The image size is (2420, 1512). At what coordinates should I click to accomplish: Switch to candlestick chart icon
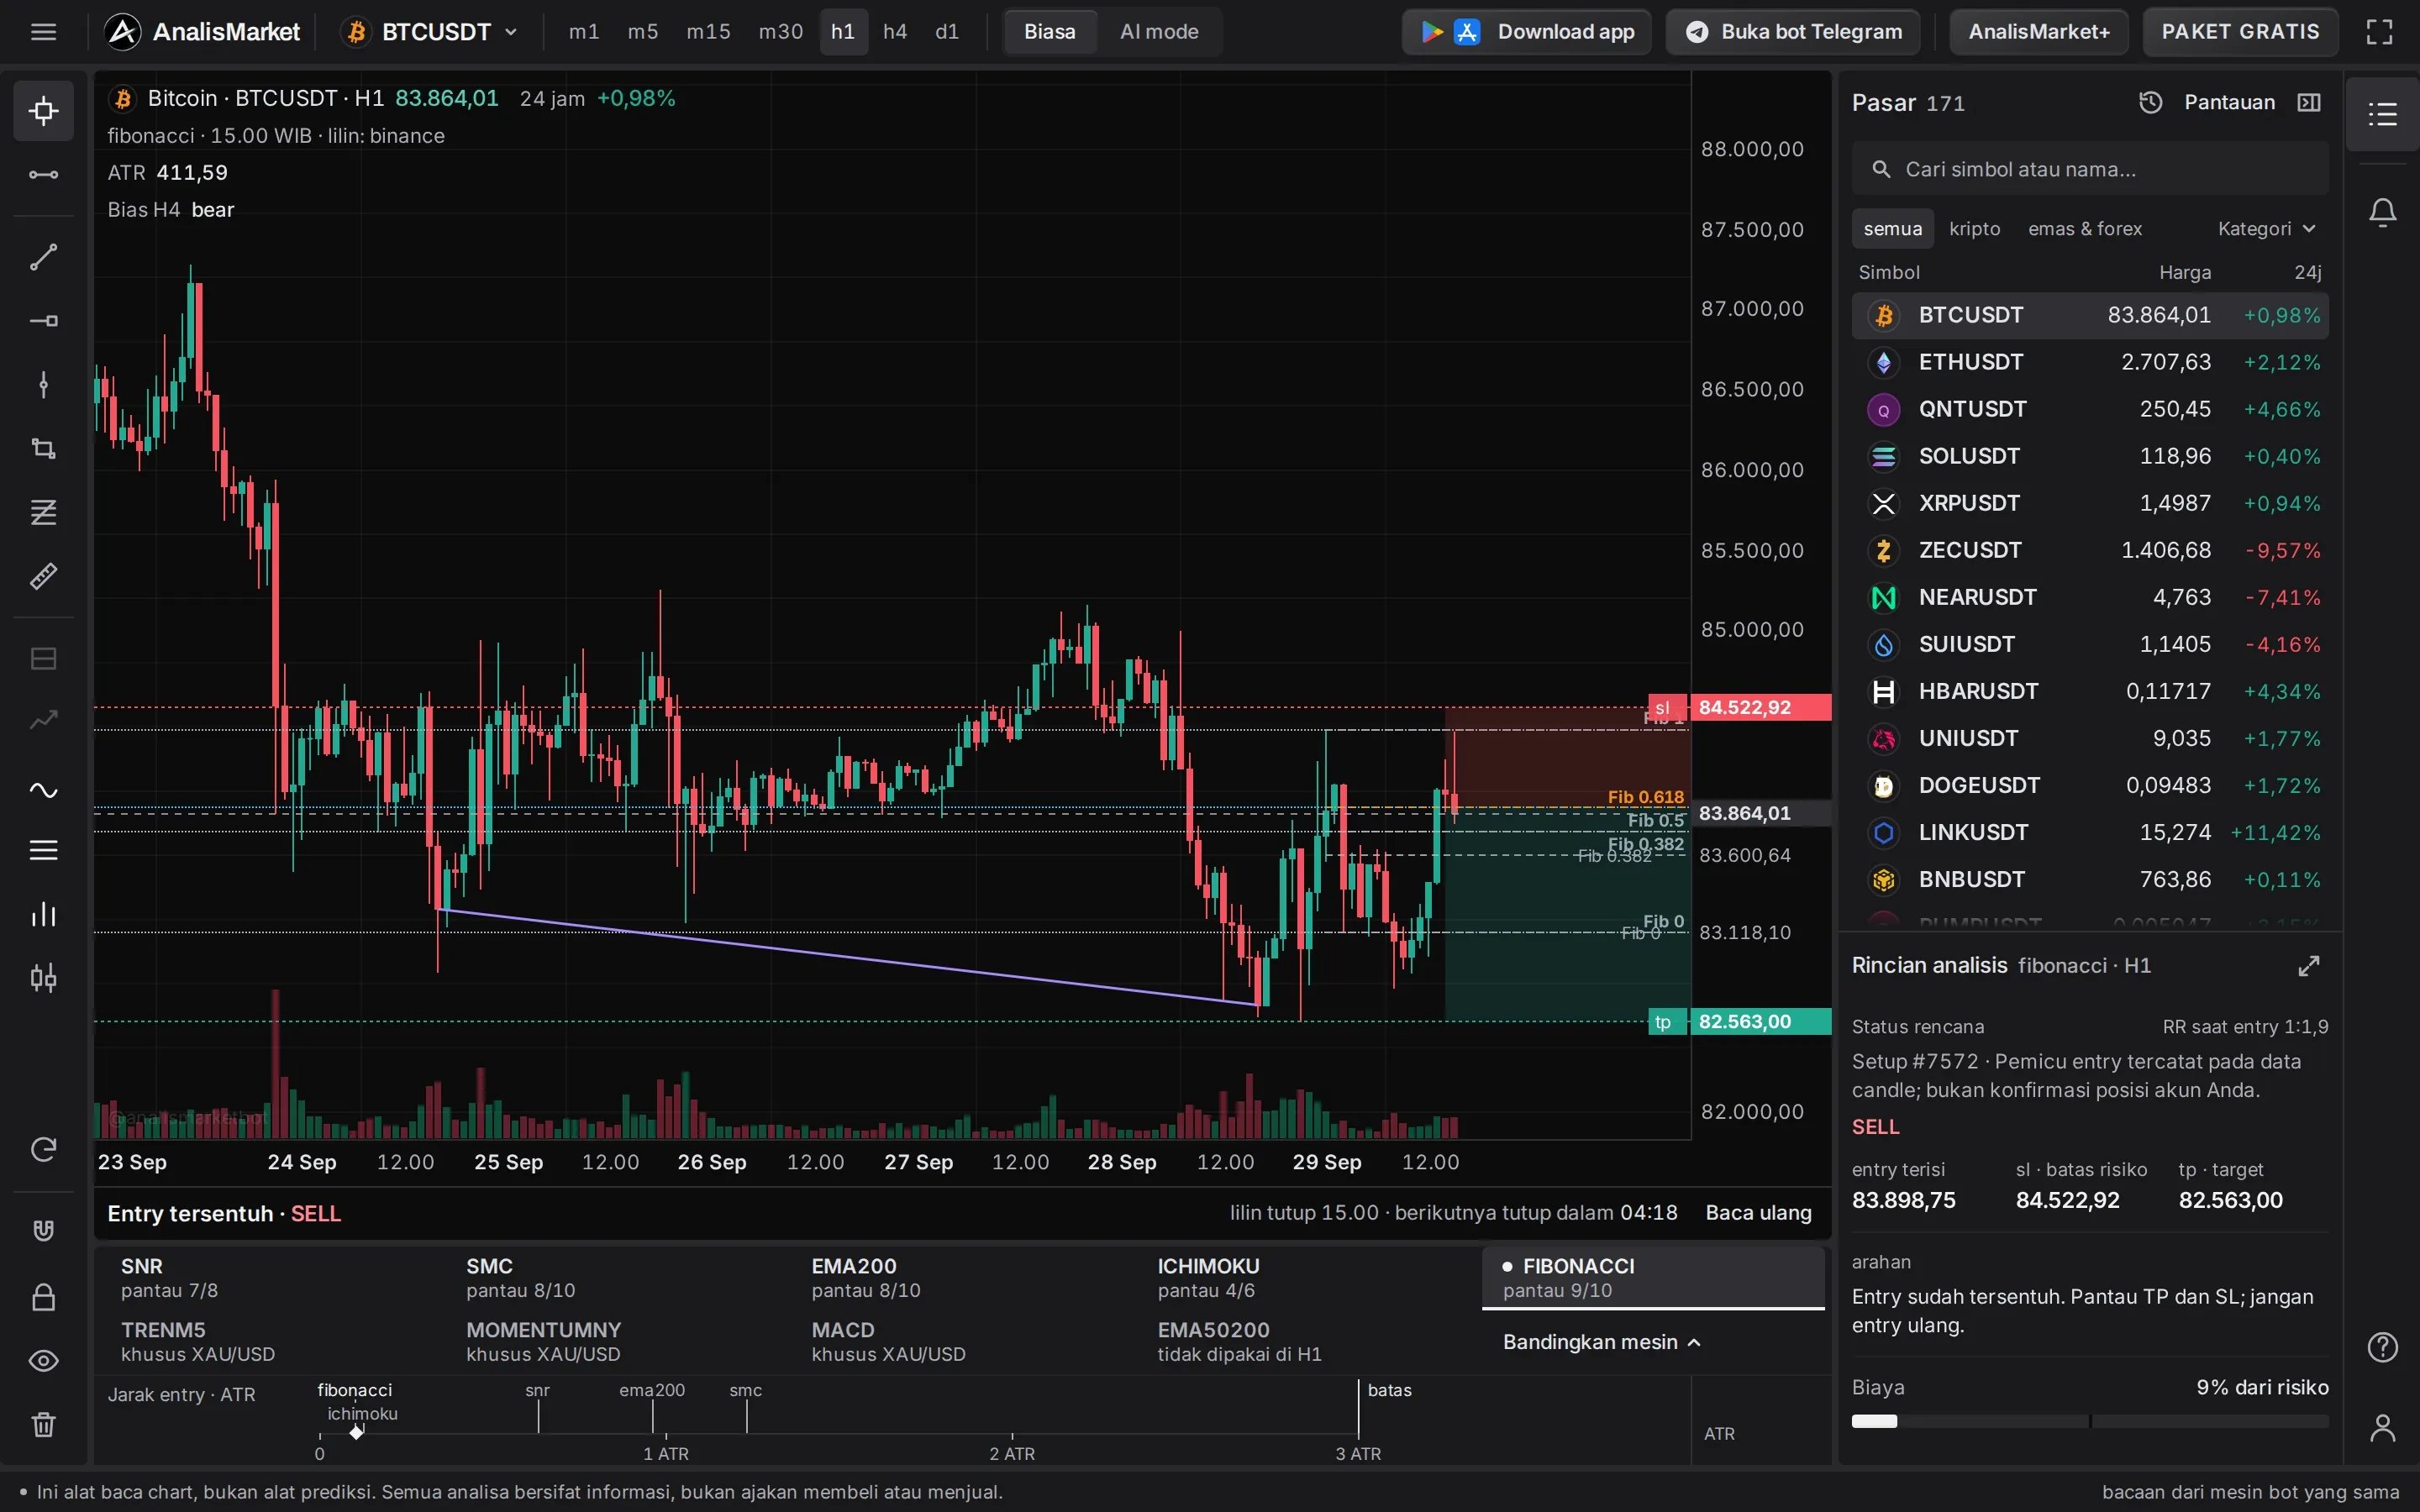(43, 978)
